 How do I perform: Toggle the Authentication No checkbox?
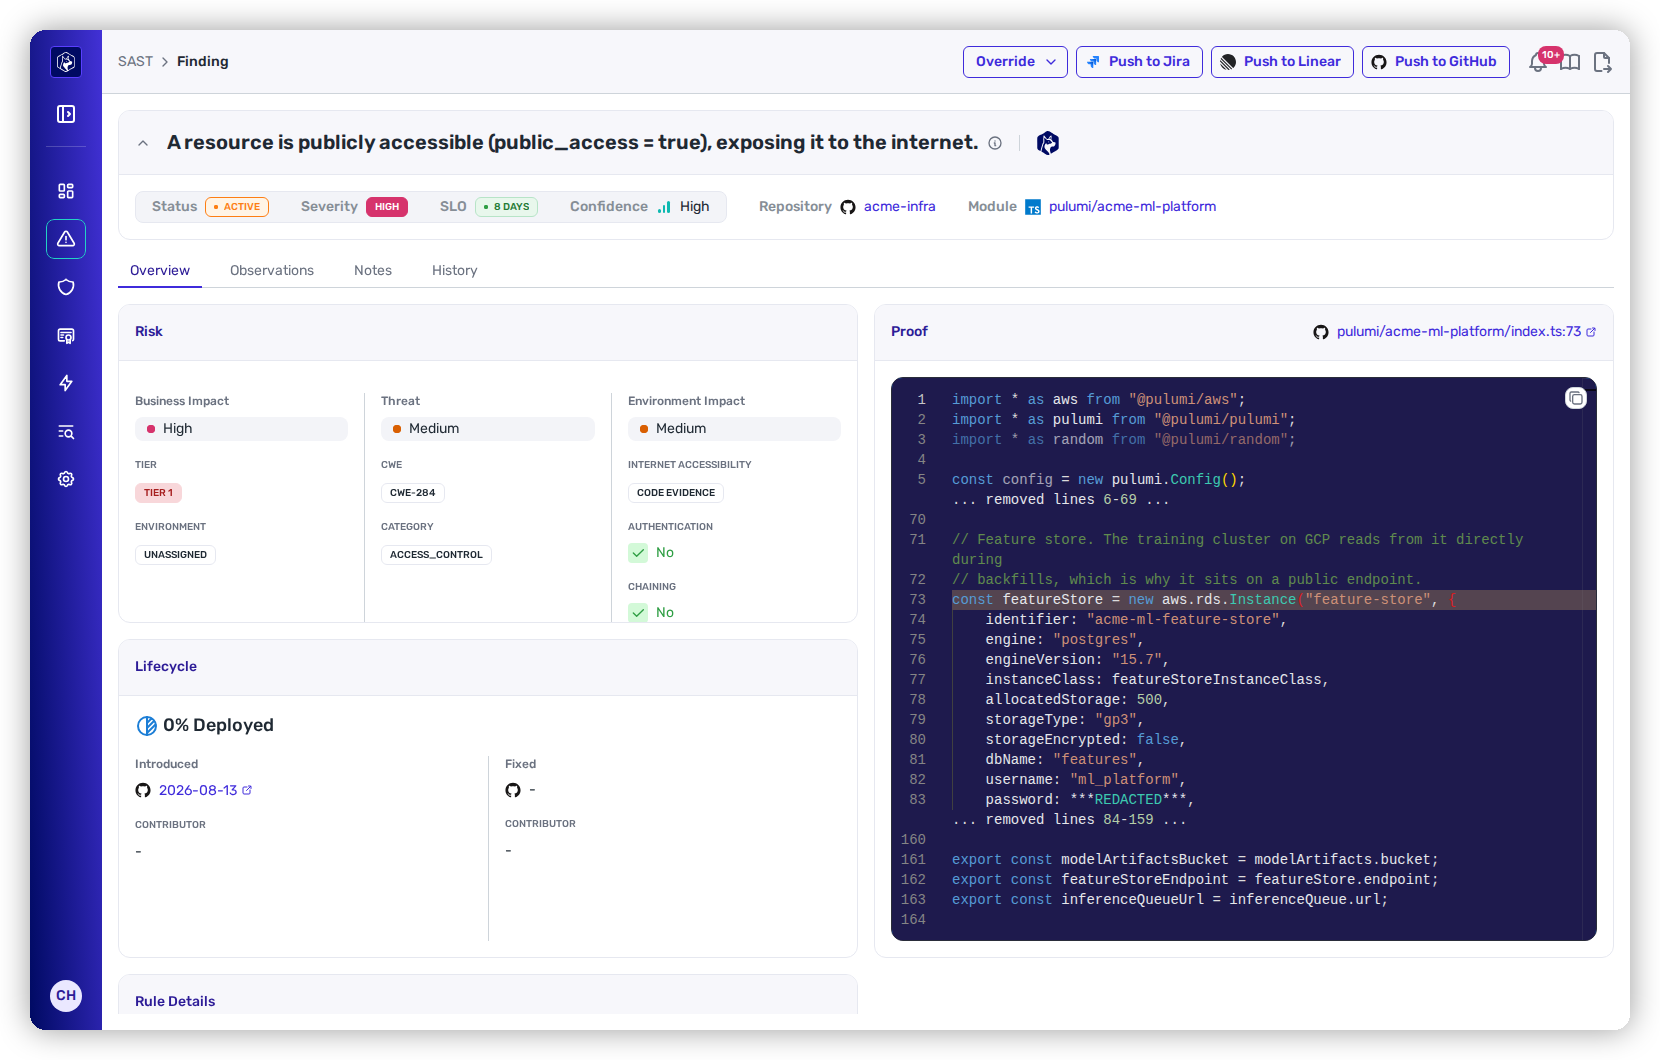(x=638, y=552)
